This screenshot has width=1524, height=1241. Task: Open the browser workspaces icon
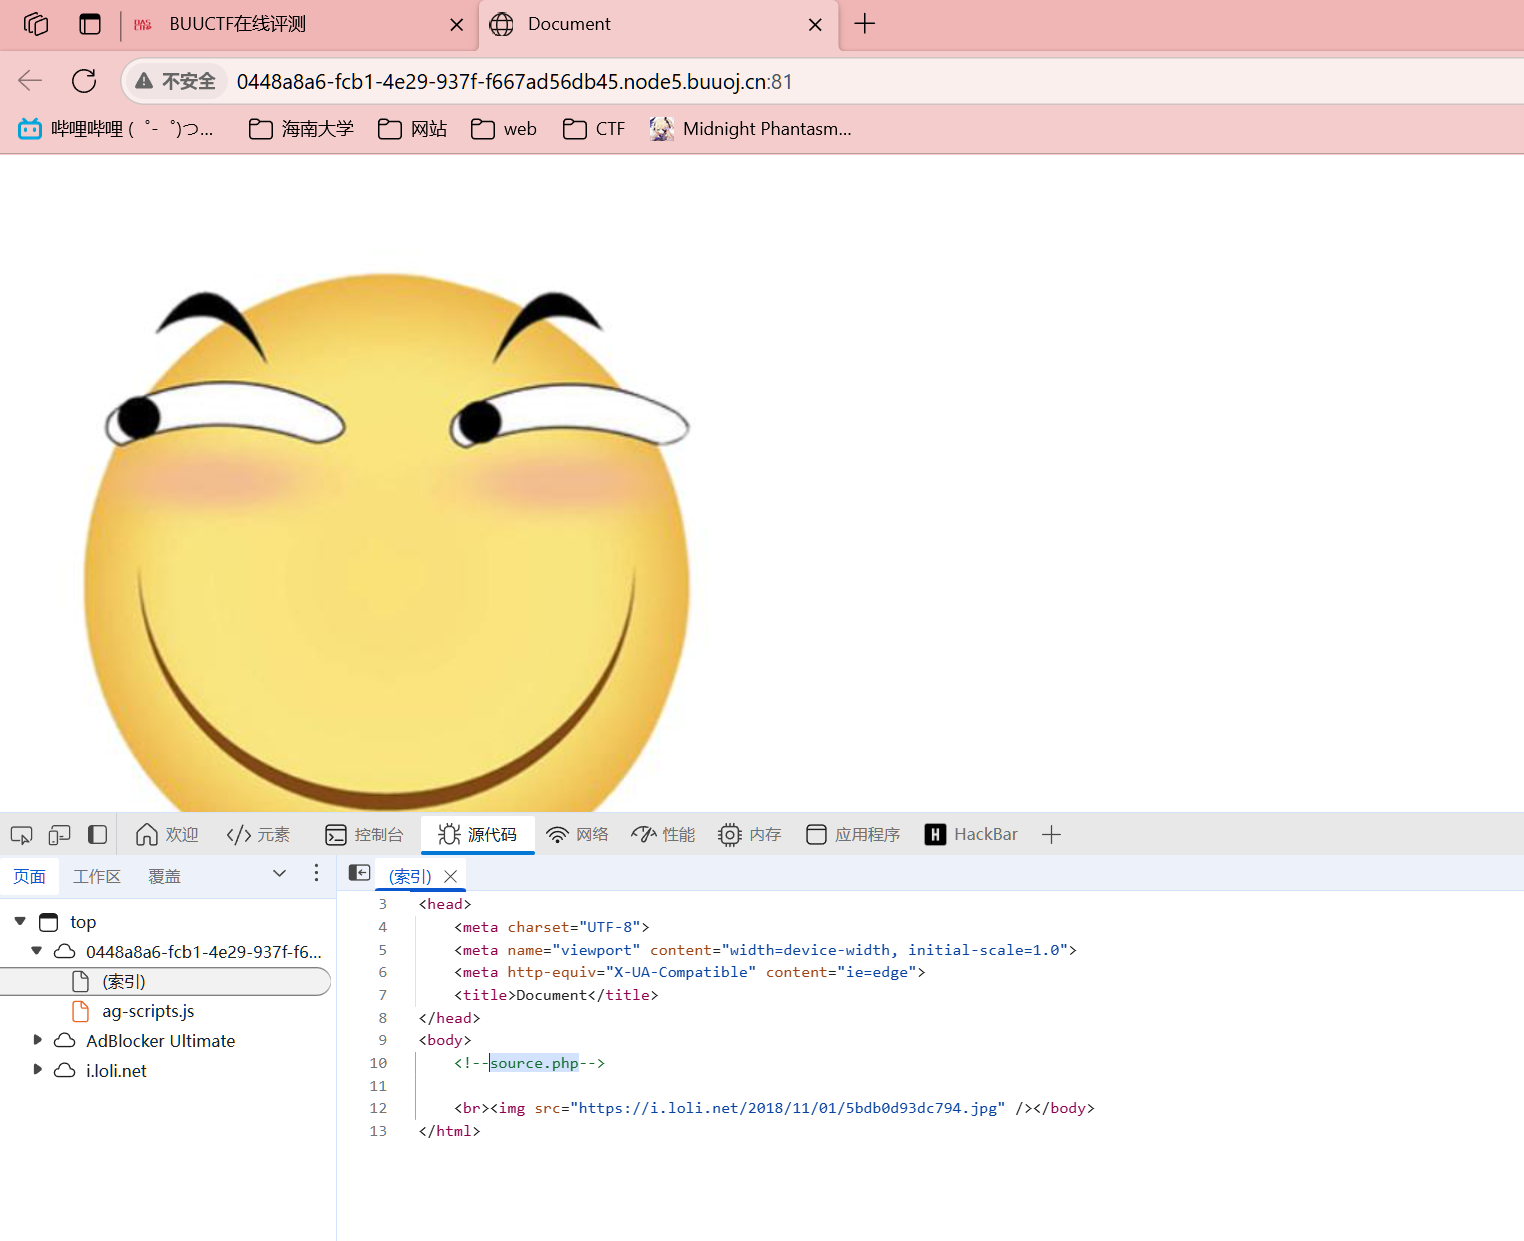[36, 24]
